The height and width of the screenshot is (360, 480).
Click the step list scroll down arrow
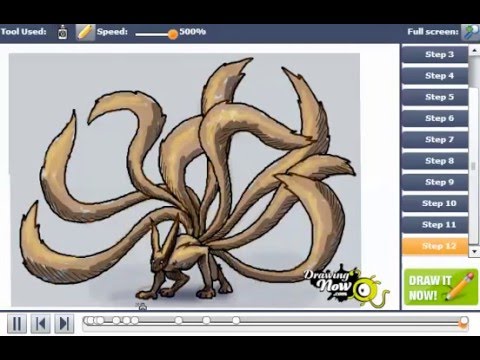tap(474, 252)
